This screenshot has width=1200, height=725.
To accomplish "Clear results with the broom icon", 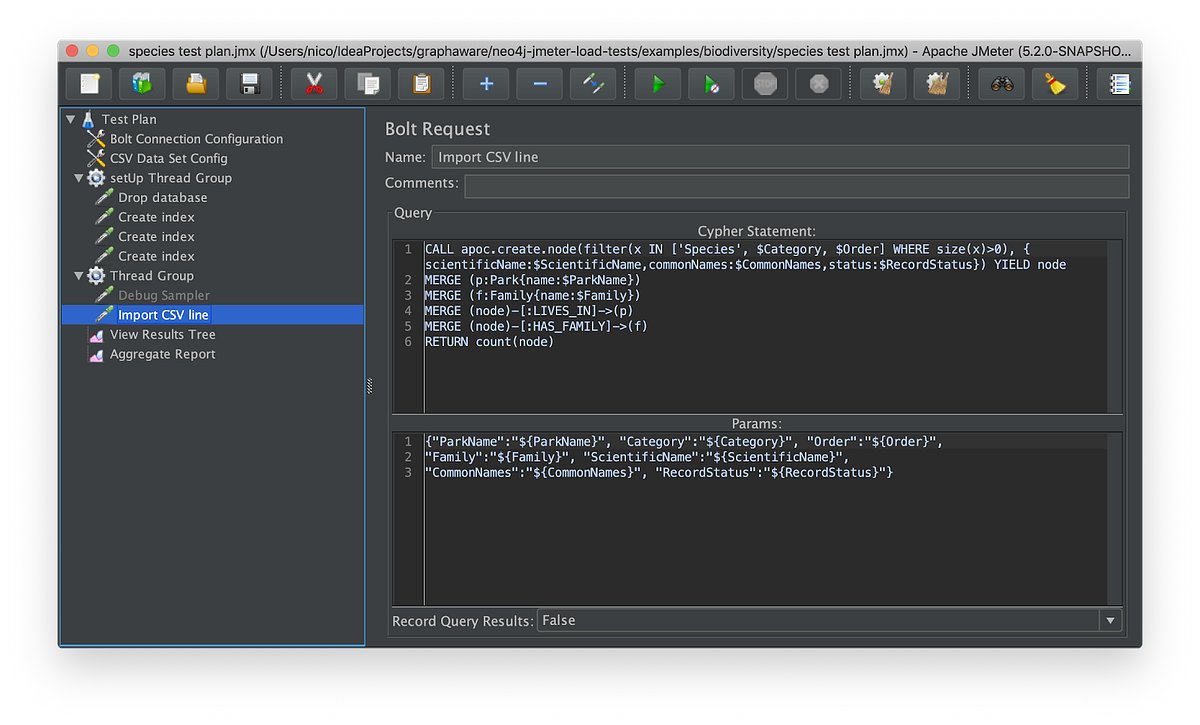I will pos(1055,84).
